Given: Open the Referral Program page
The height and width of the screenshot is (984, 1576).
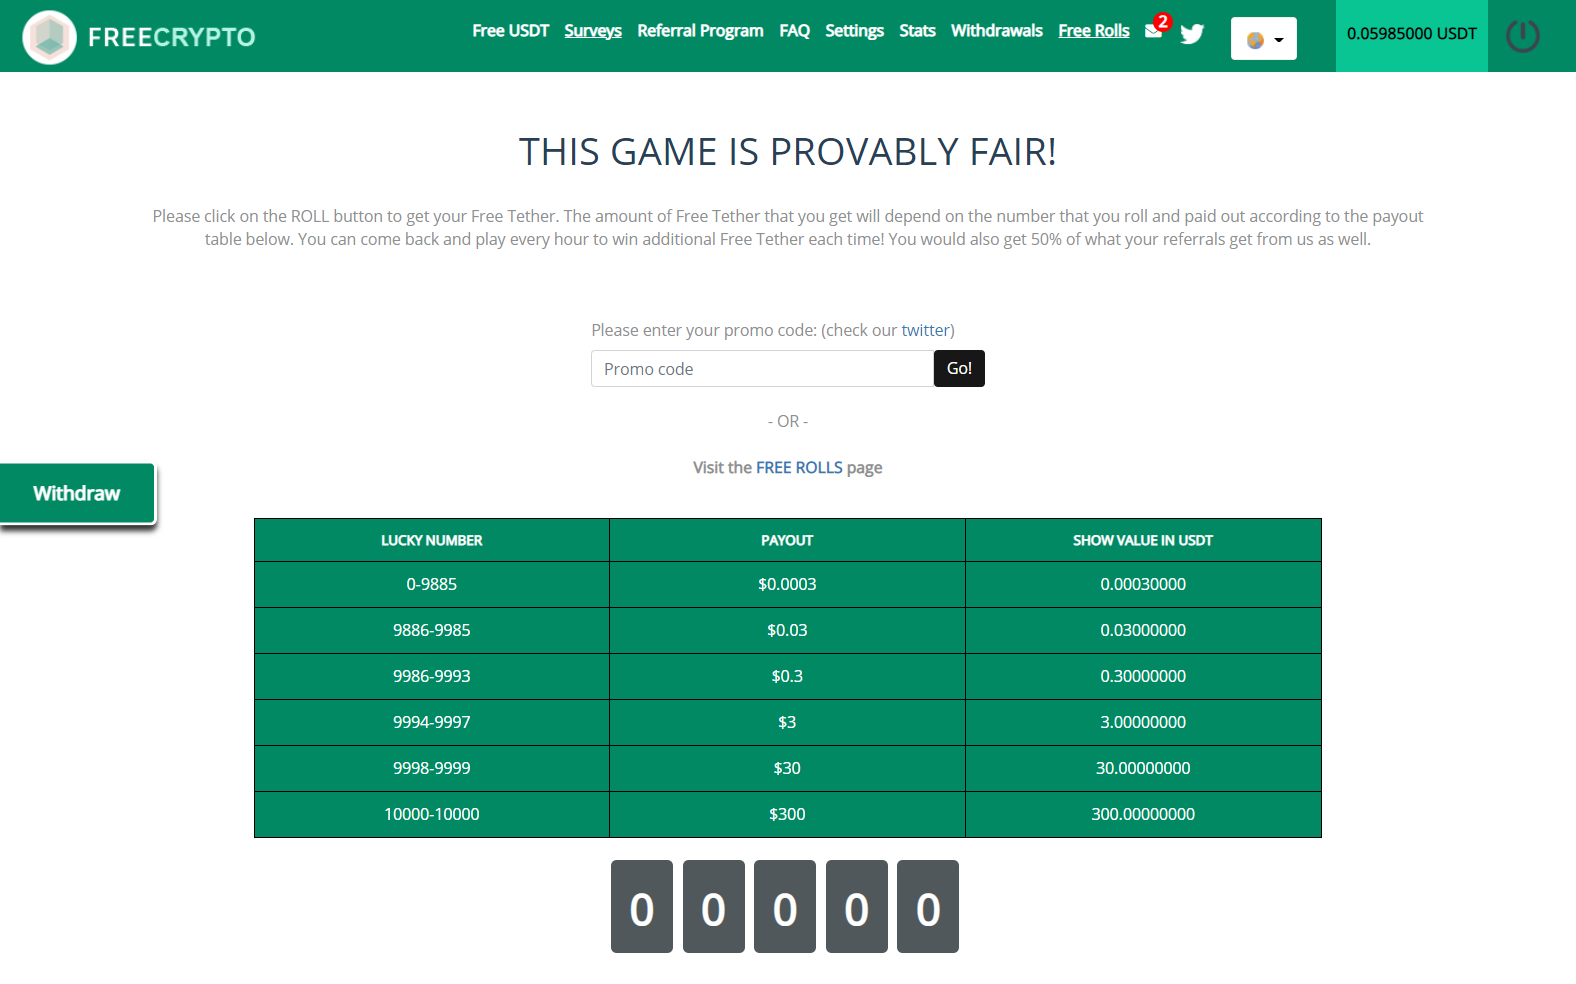Looking at the screenshot, I should pos(700,31).
